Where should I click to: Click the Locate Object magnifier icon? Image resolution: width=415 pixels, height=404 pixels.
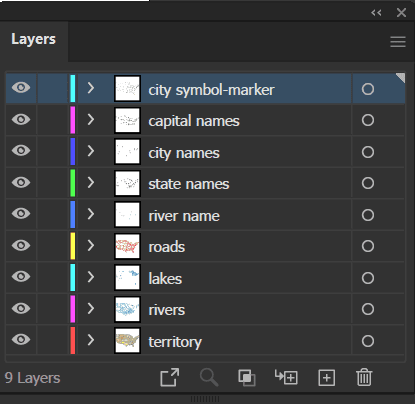tap(209, 377)
